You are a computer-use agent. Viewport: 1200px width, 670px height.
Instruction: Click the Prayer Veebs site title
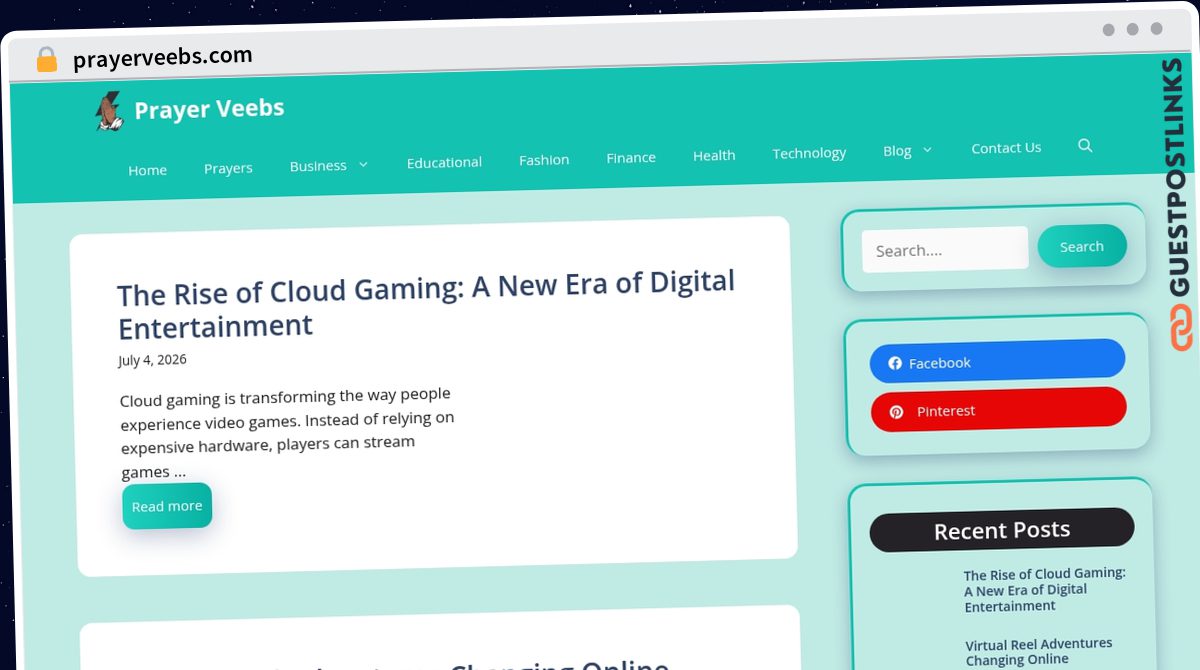tap(209, 109)
